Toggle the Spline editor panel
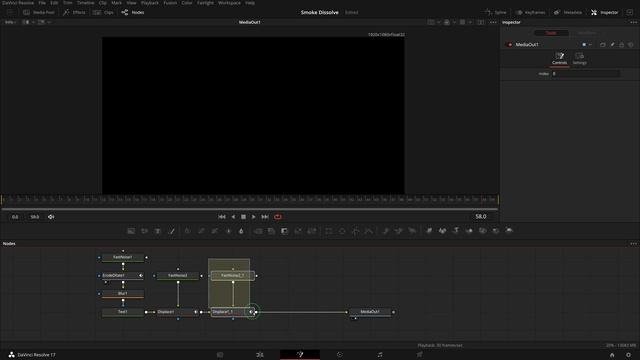Viewport: 640px width, 360px height. [x=496, y=12]
